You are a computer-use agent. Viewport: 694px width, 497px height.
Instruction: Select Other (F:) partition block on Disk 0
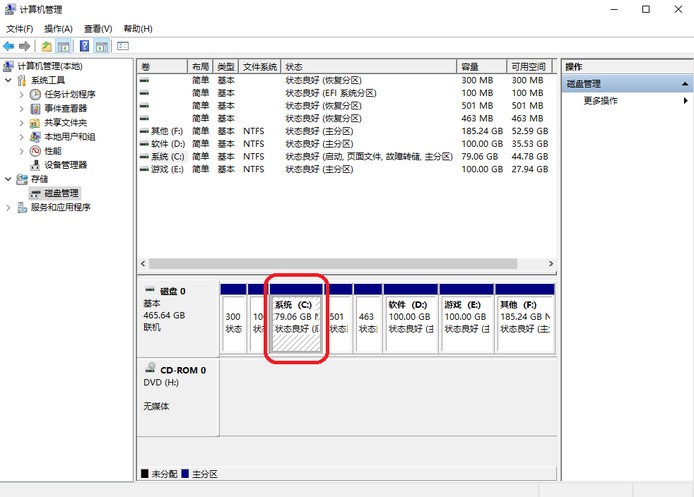tap(525, 319)
